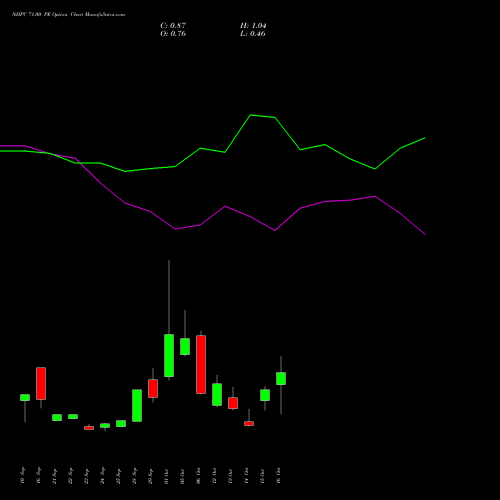Click the tall green candle above 28 Sep

coord(137,405)
